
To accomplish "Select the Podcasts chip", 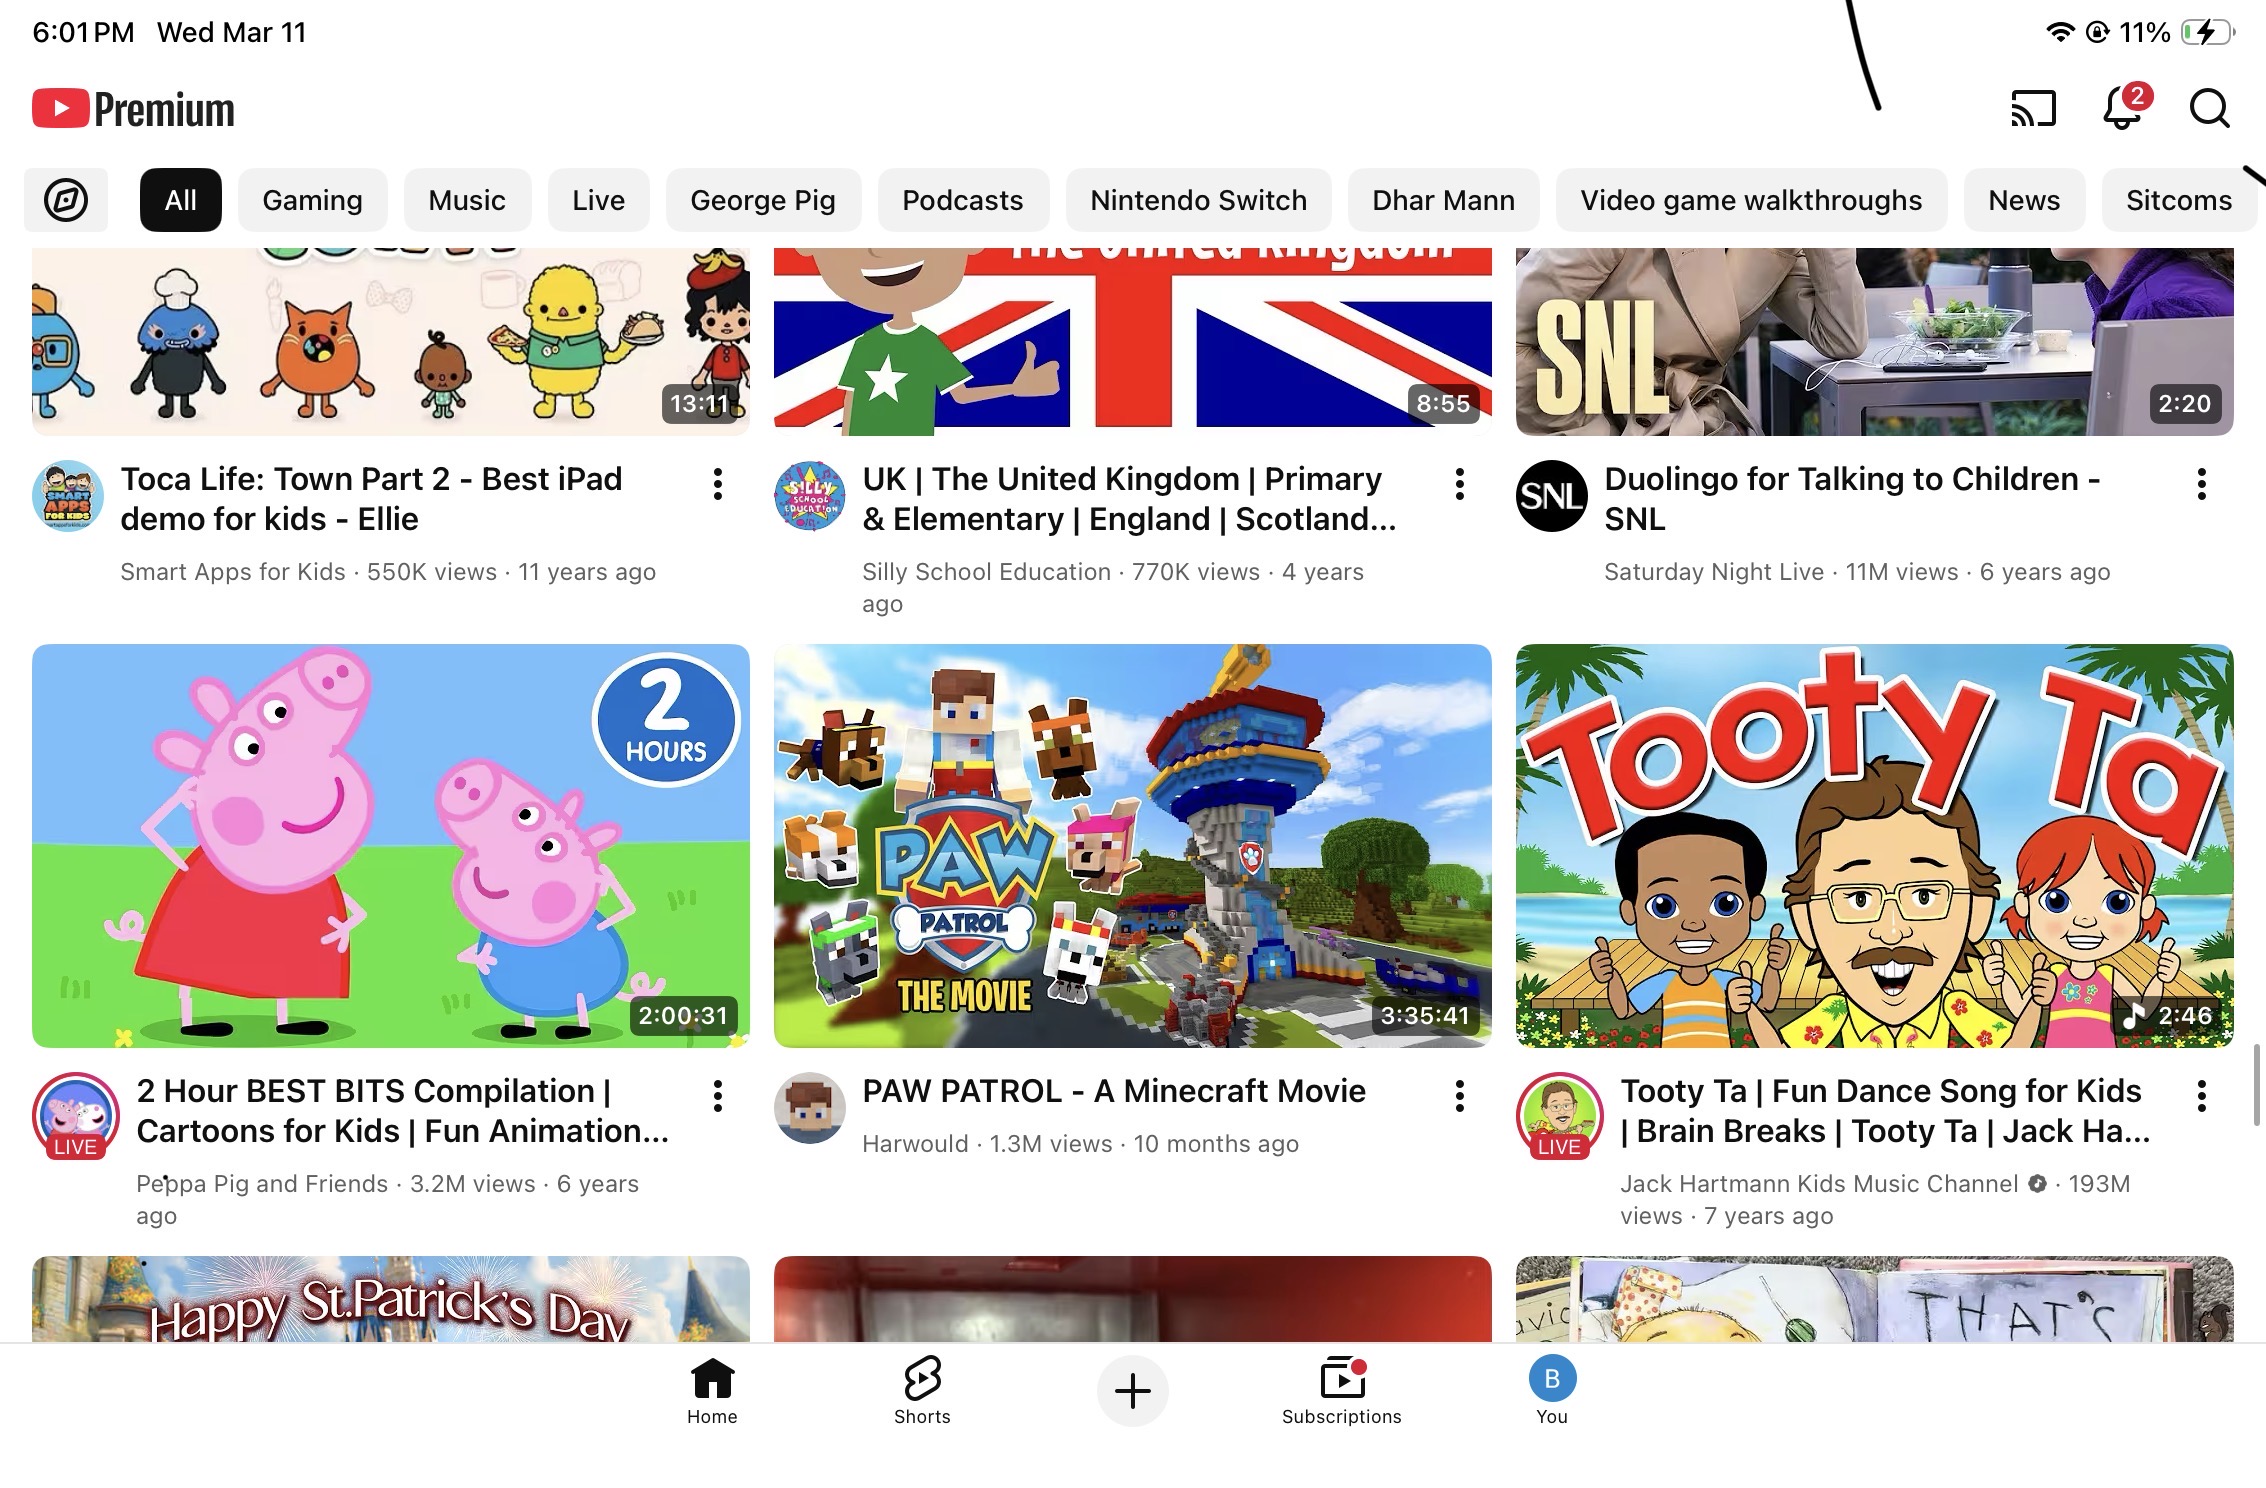I will coord(963,200).
